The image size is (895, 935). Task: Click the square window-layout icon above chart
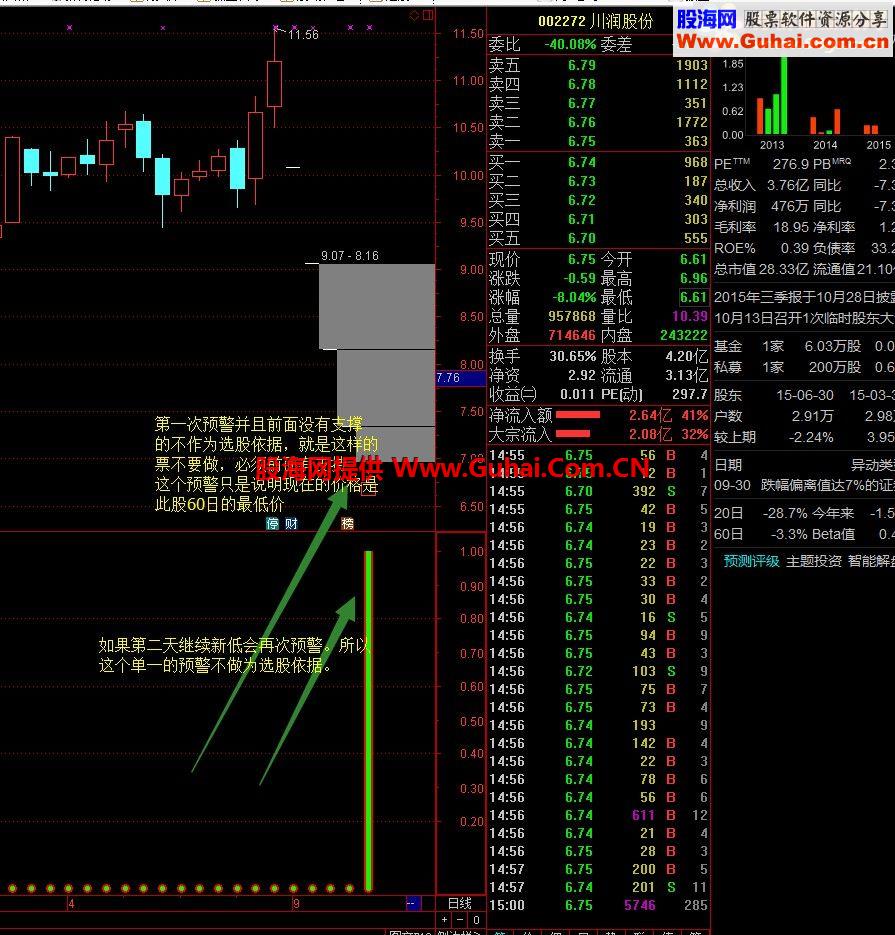[x=428, y=16]
